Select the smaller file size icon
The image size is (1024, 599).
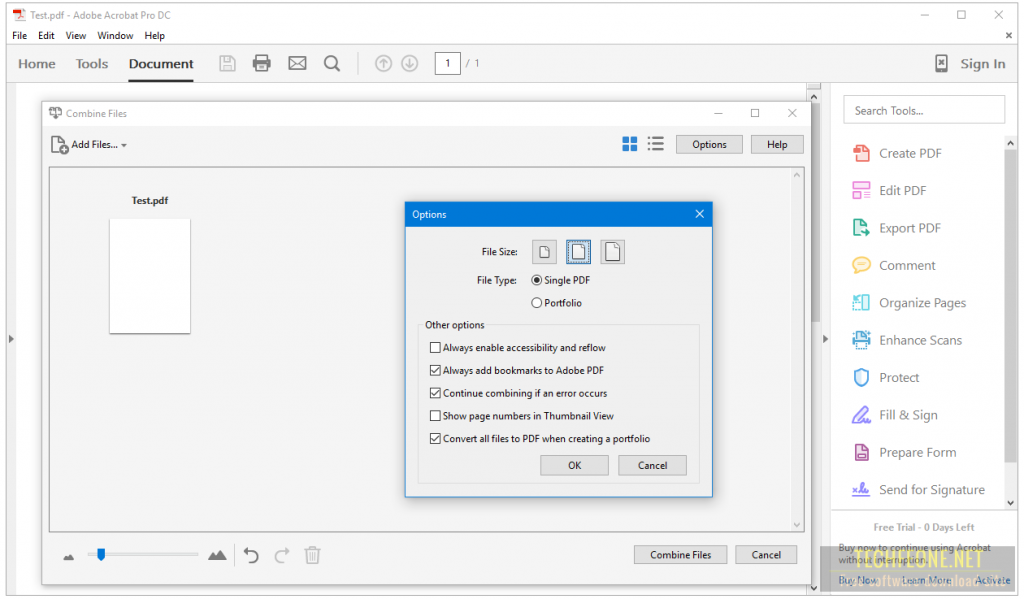pyautogui.click(x=544, y=251)
